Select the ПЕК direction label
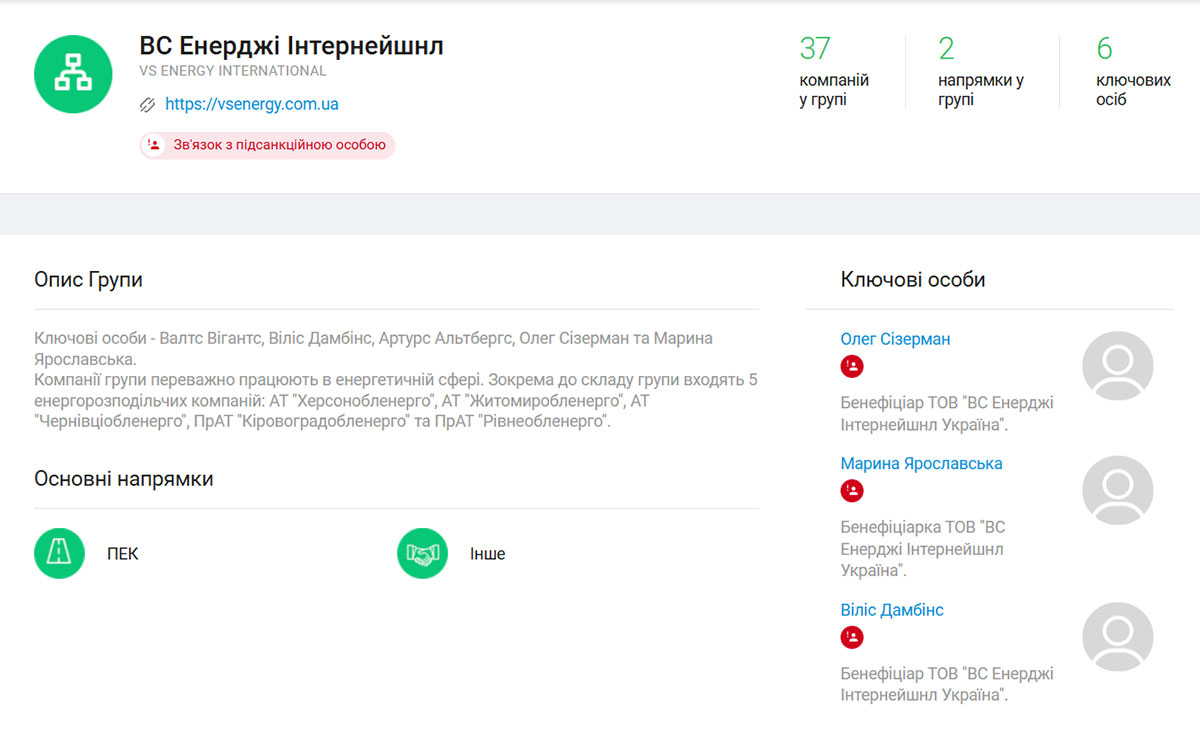Screen dimensions: 1200x730 point(122,554)
